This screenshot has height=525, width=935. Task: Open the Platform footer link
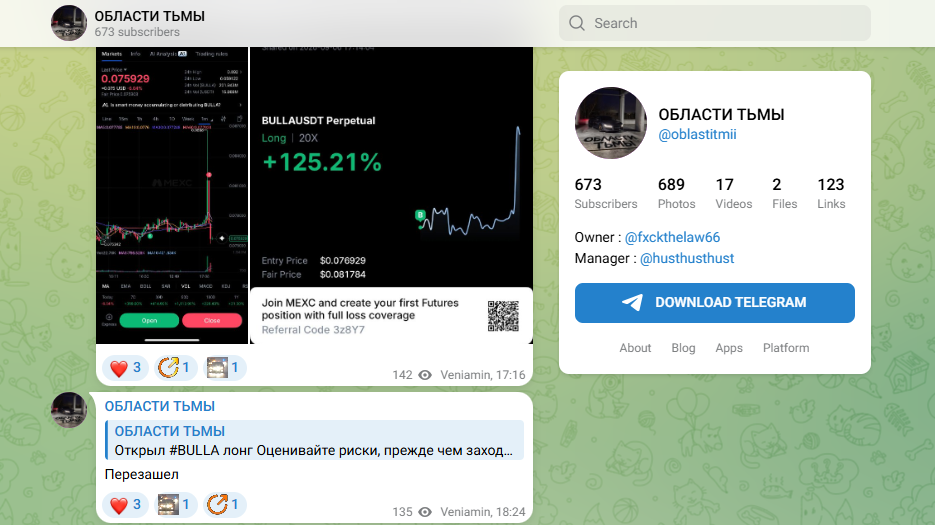[786, 348]
